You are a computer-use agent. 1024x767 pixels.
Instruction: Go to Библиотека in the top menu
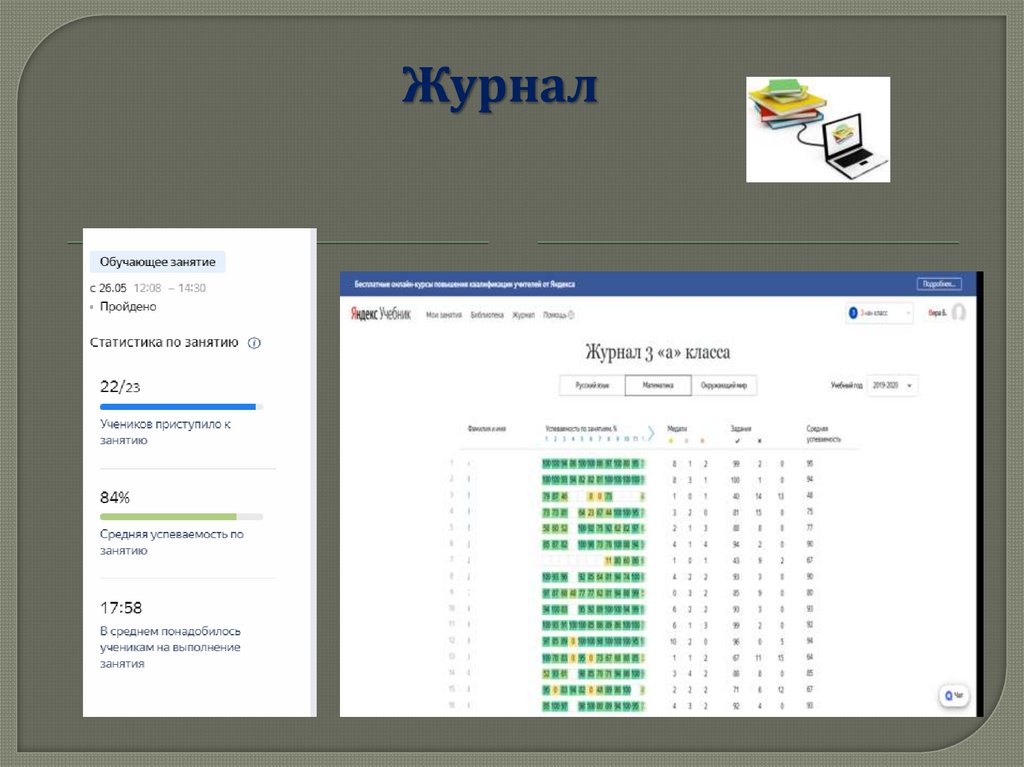(x=487, y=315)
